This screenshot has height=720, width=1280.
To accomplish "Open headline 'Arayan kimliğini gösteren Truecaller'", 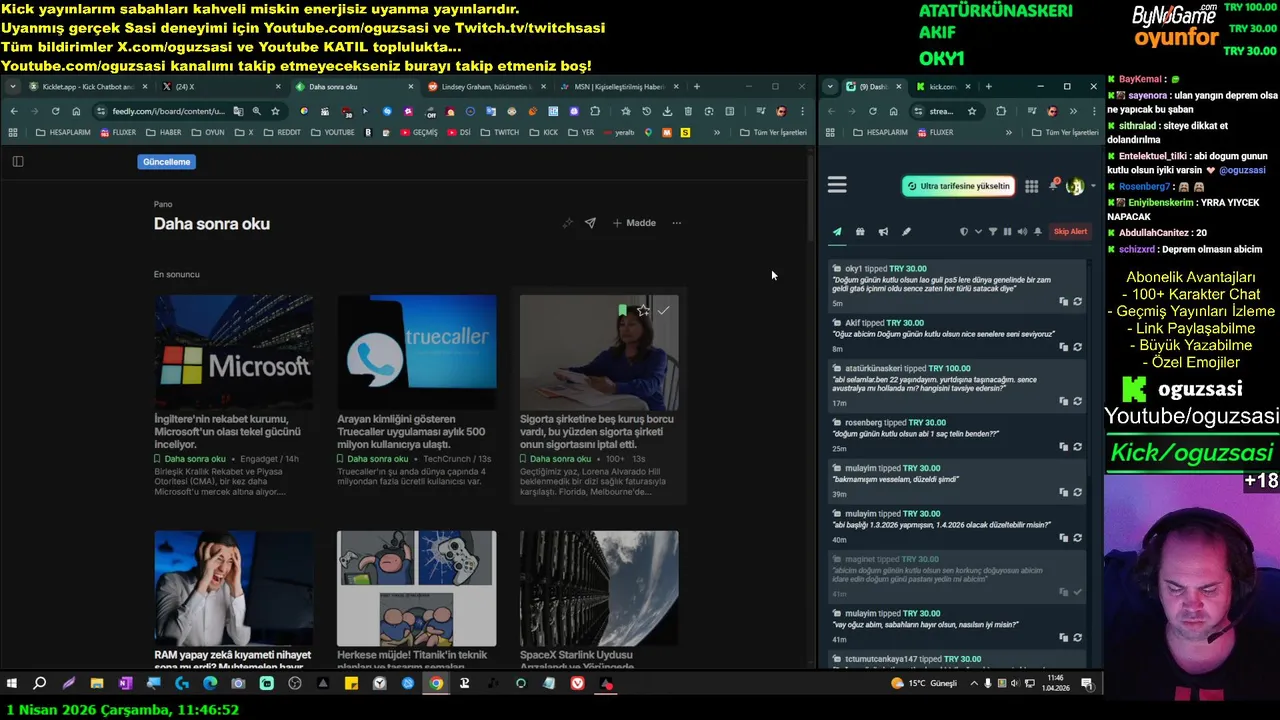I will click(x=411, y=431).
